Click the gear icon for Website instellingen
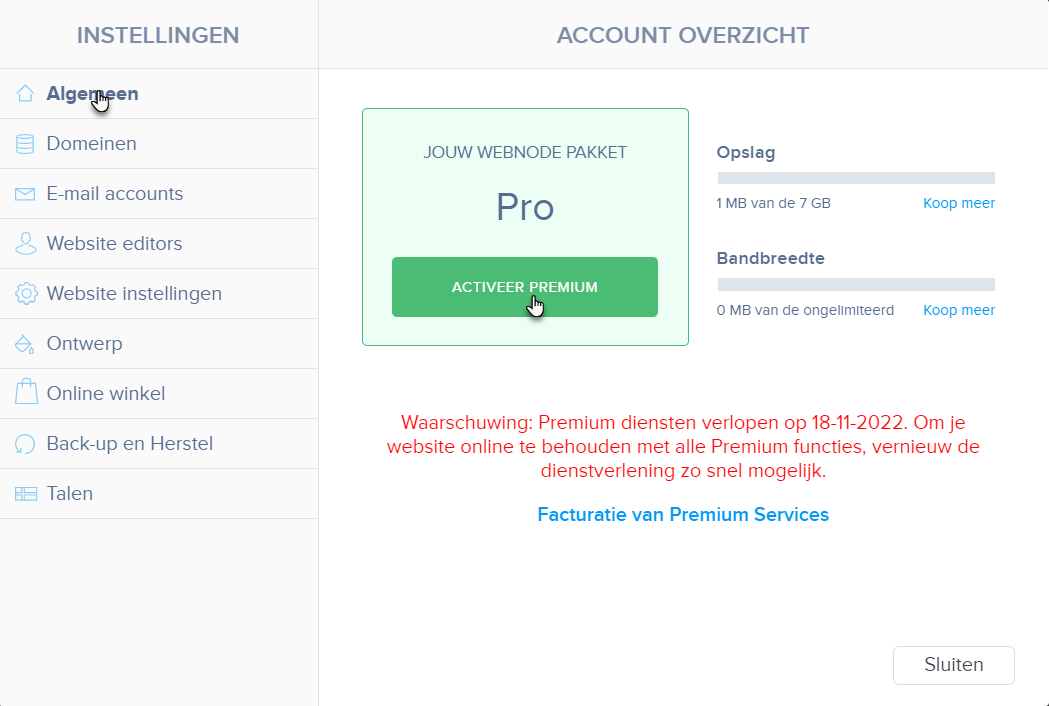 (x=26, y=294)
